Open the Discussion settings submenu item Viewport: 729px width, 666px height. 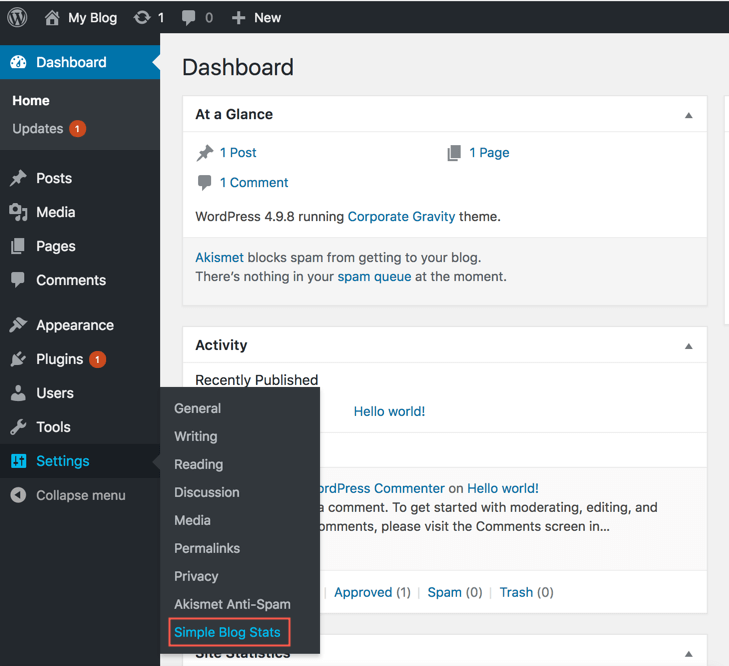(x=207, y=492)
